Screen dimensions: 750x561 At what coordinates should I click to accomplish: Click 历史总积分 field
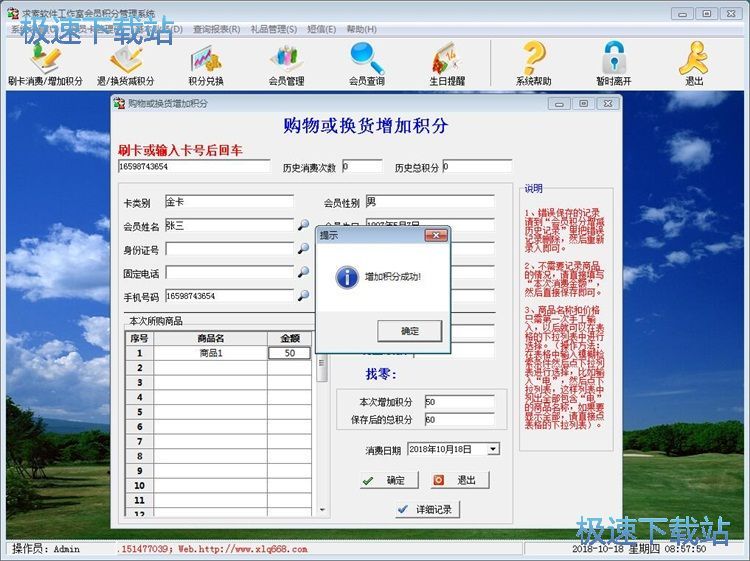click(x=477, y=166)
